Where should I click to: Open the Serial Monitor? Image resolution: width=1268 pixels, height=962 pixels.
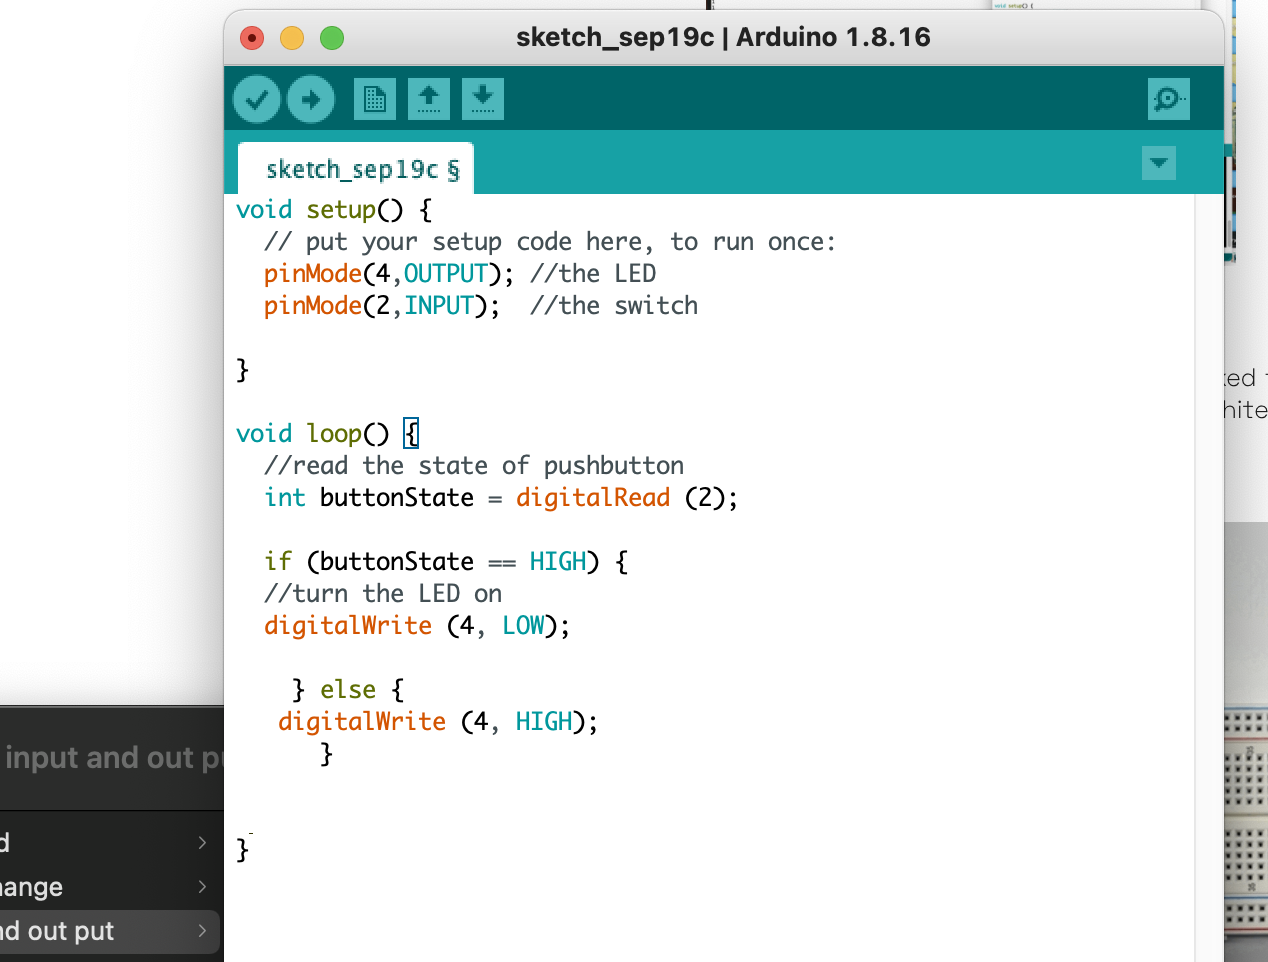1169,99
